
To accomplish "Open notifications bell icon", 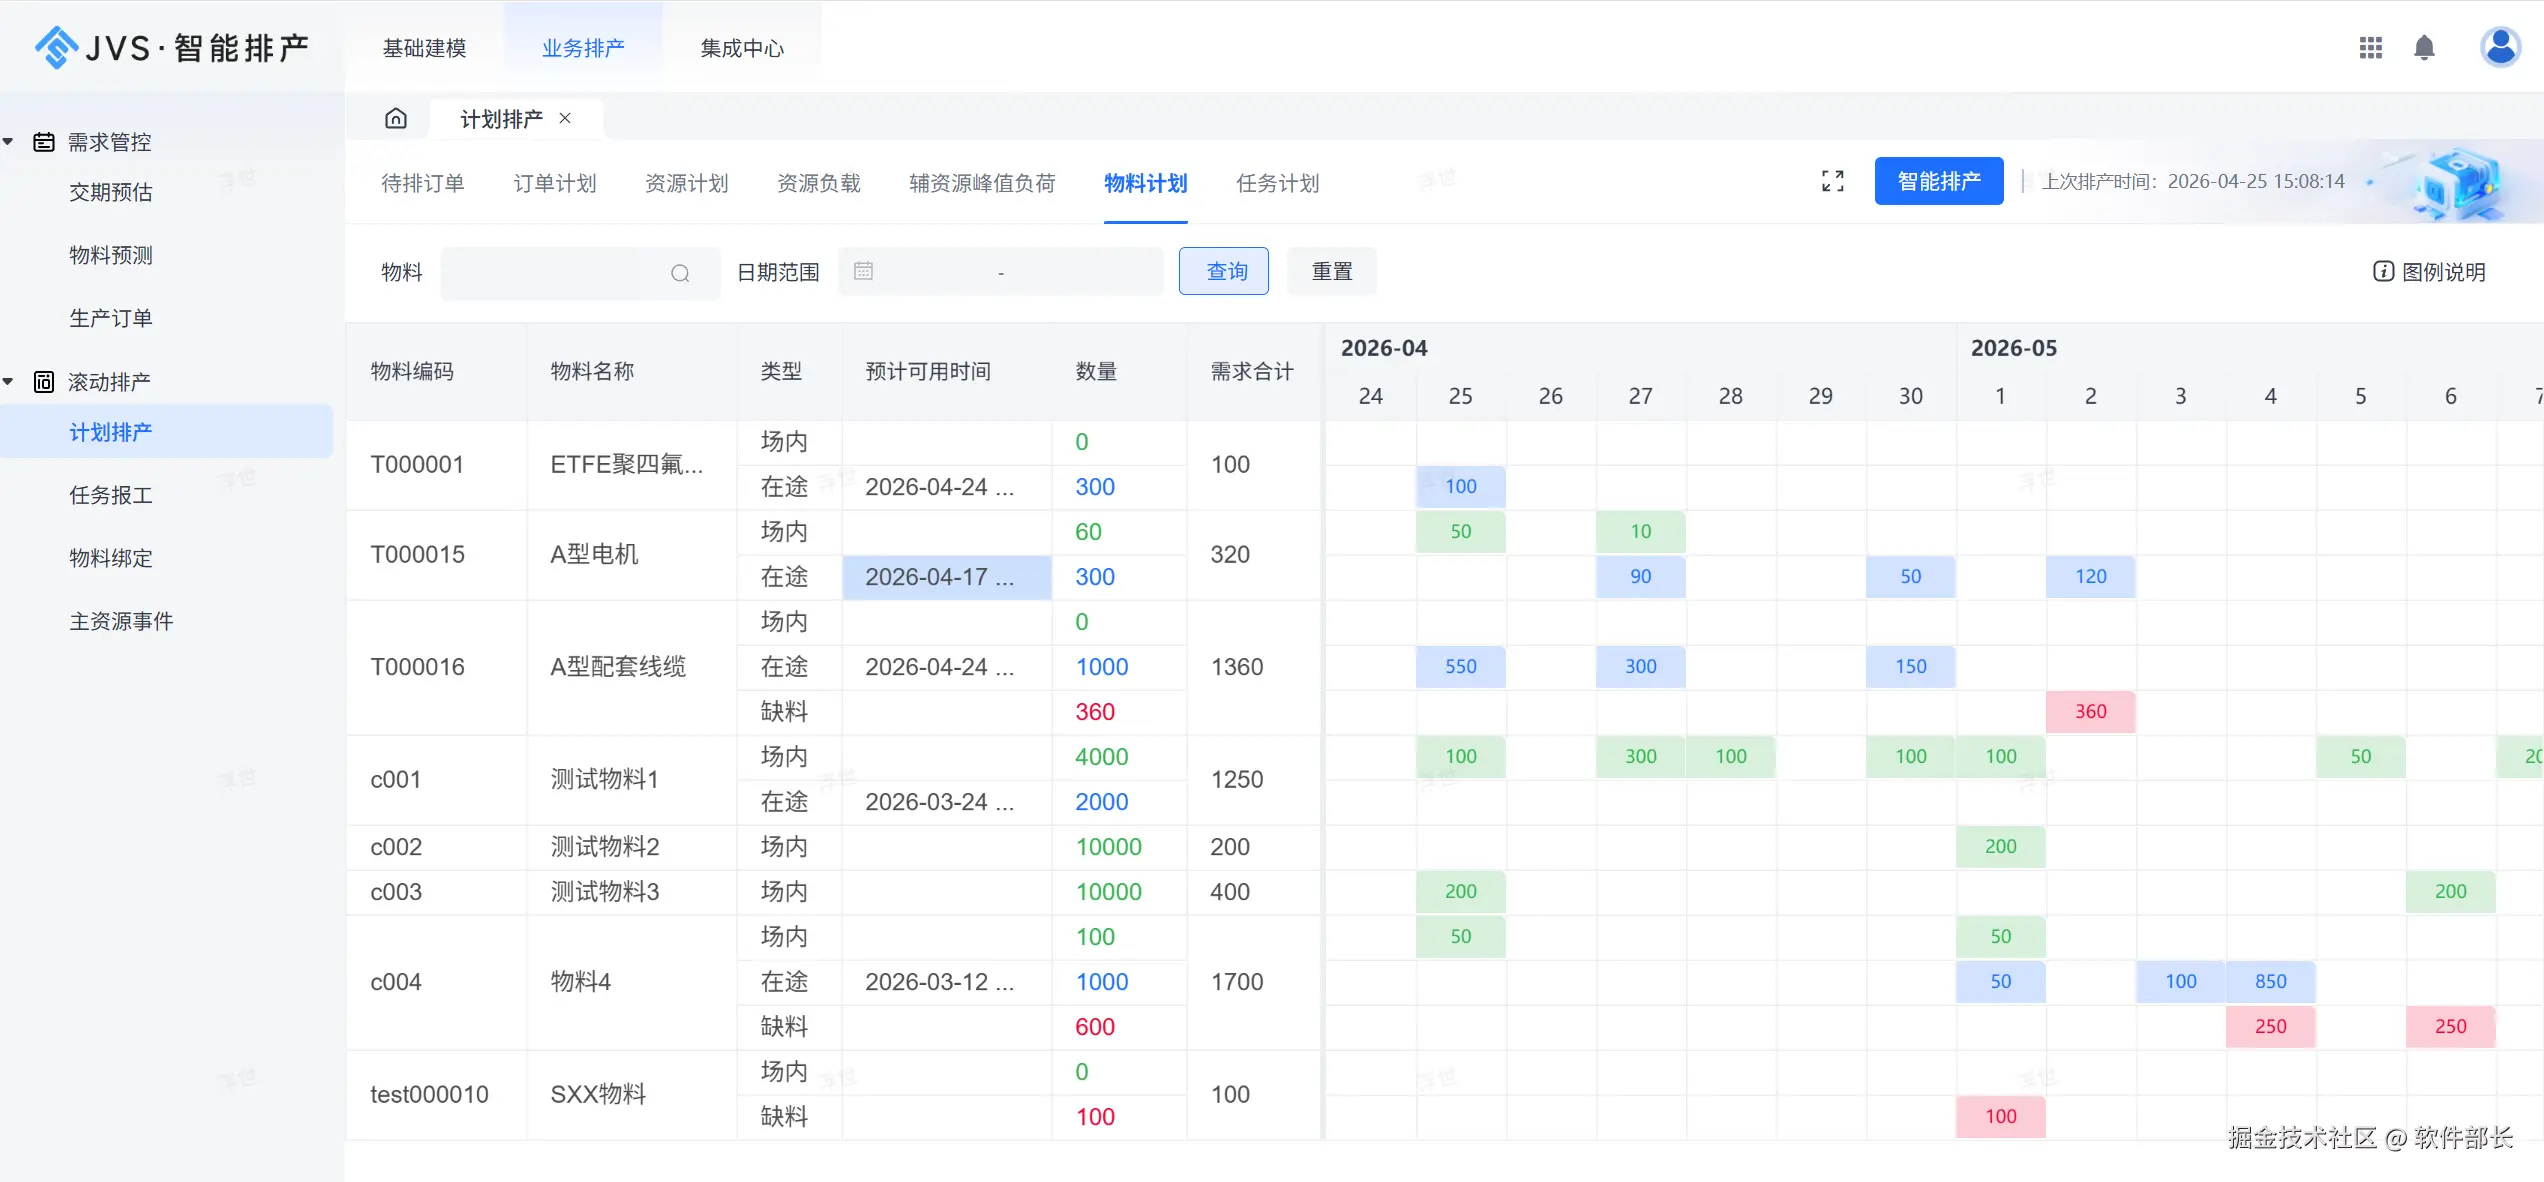I will tap(2424, 48).
